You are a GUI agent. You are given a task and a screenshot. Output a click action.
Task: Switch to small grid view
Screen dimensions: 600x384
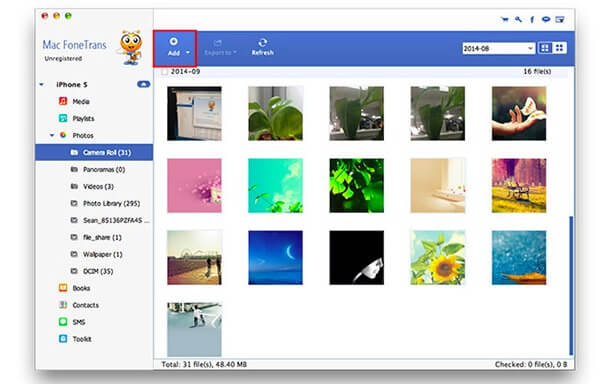[x=559, y=48]
